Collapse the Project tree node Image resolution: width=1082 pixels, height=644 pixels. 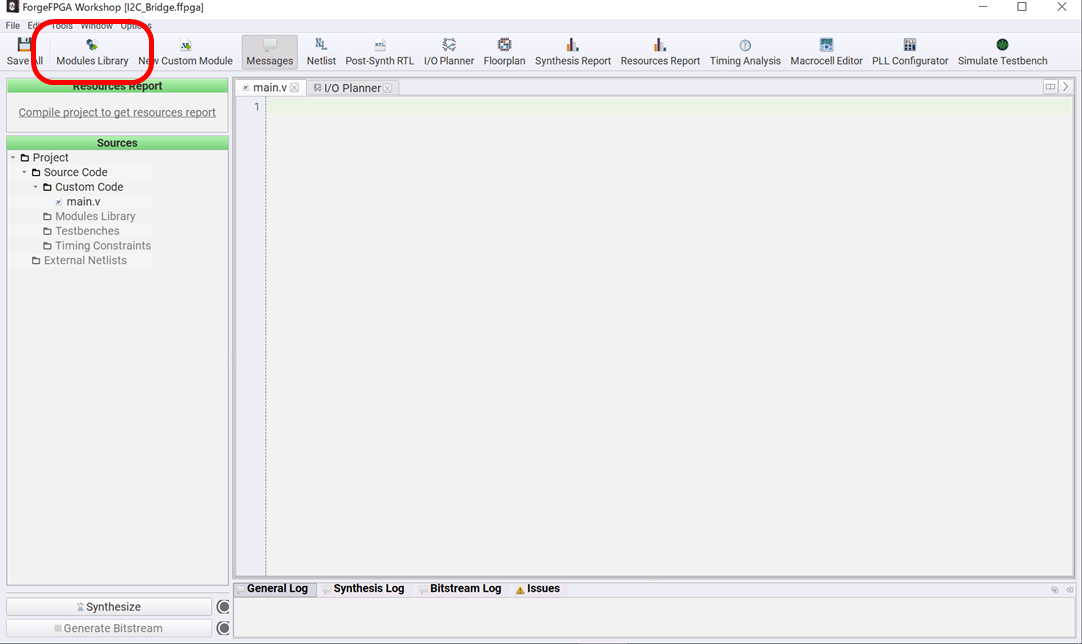(13, 158)
